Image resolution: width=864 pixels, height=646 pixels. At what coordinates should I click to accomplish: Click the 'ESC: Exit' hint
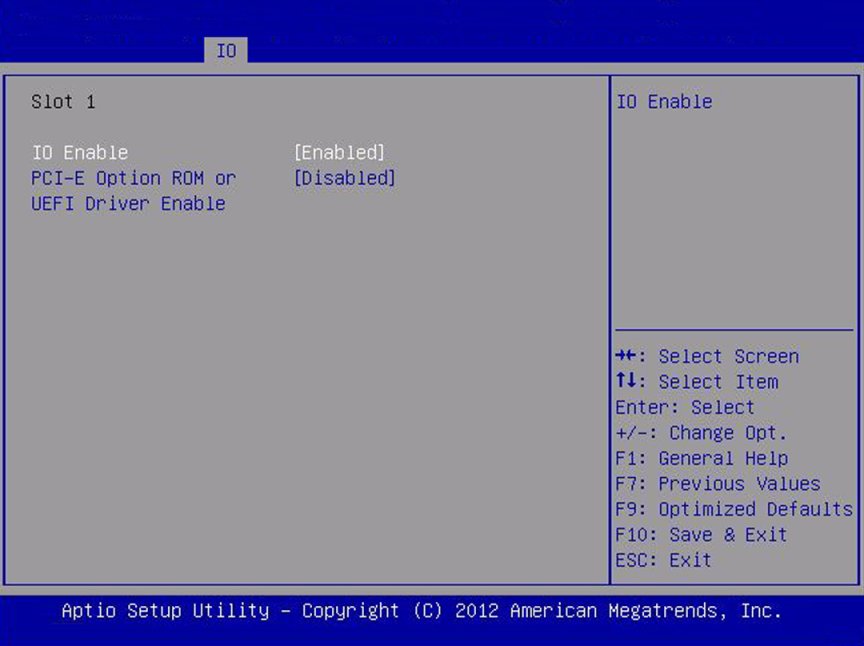click(x=663, y=560)
